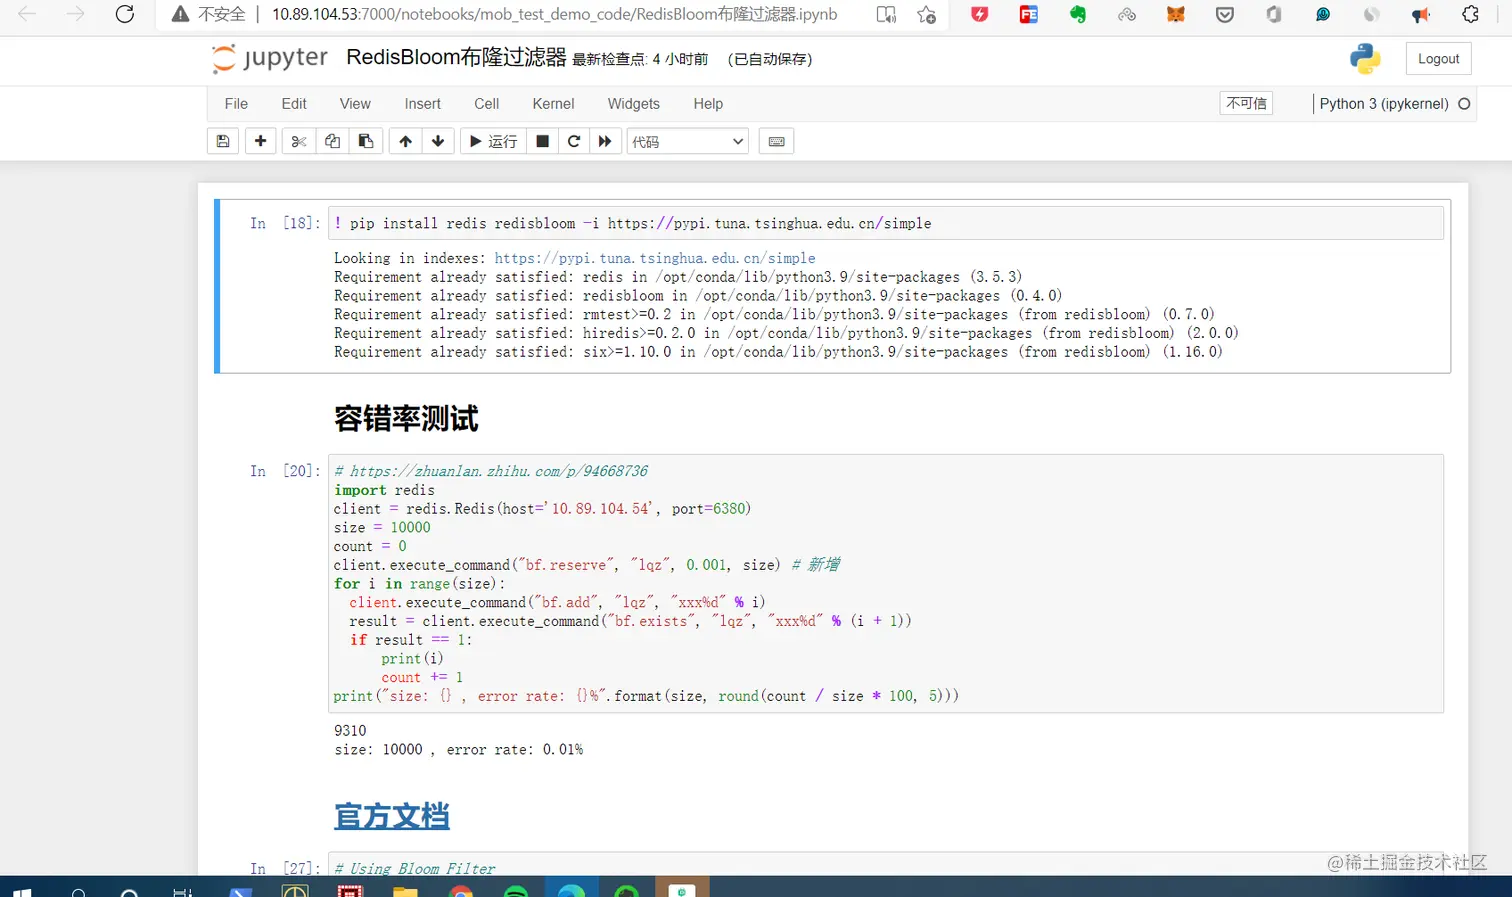Go back in the browser
Viewport: 1512px width, 897px height.
coord(27,14)
